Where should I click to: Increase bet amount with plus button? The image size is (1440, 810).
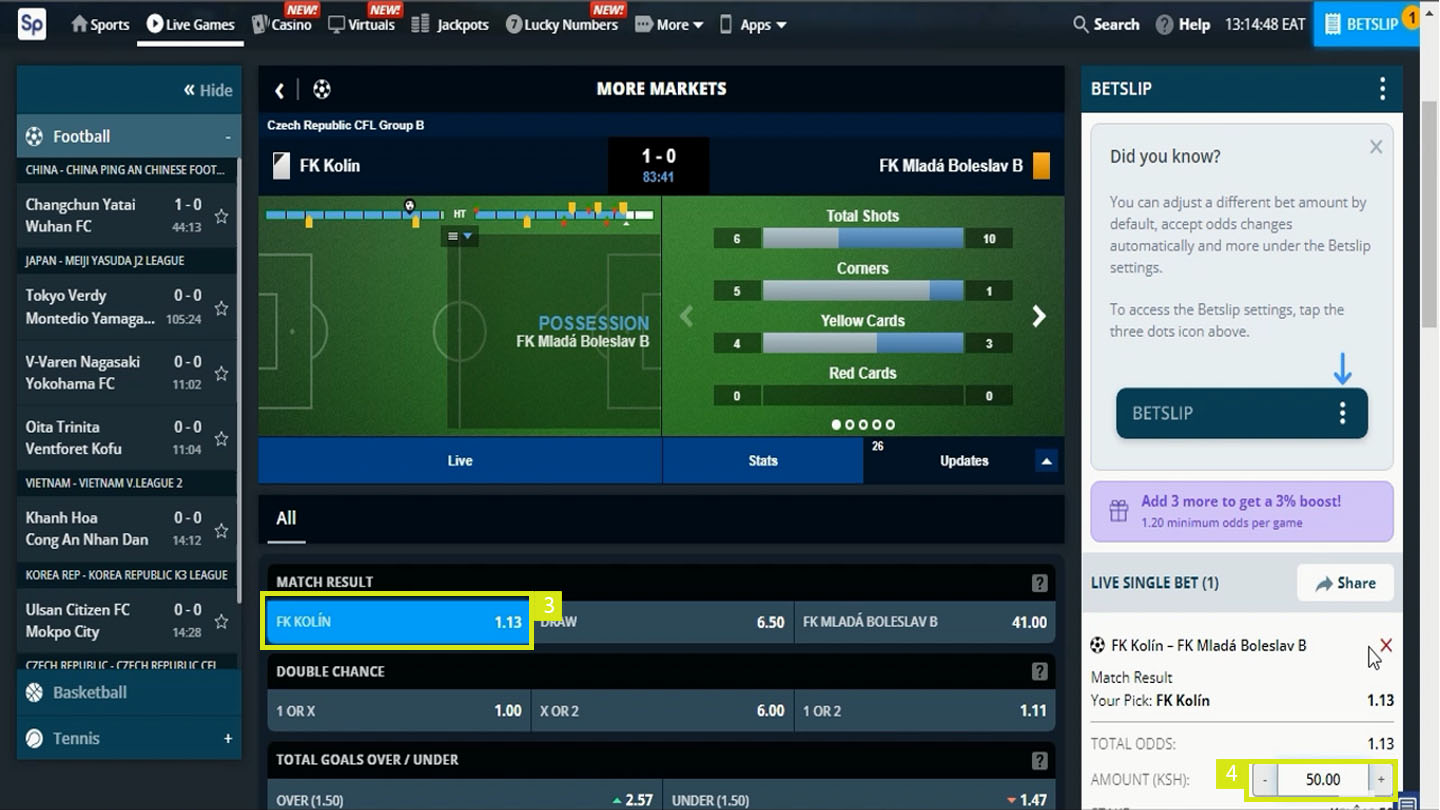pos(1381,779)
